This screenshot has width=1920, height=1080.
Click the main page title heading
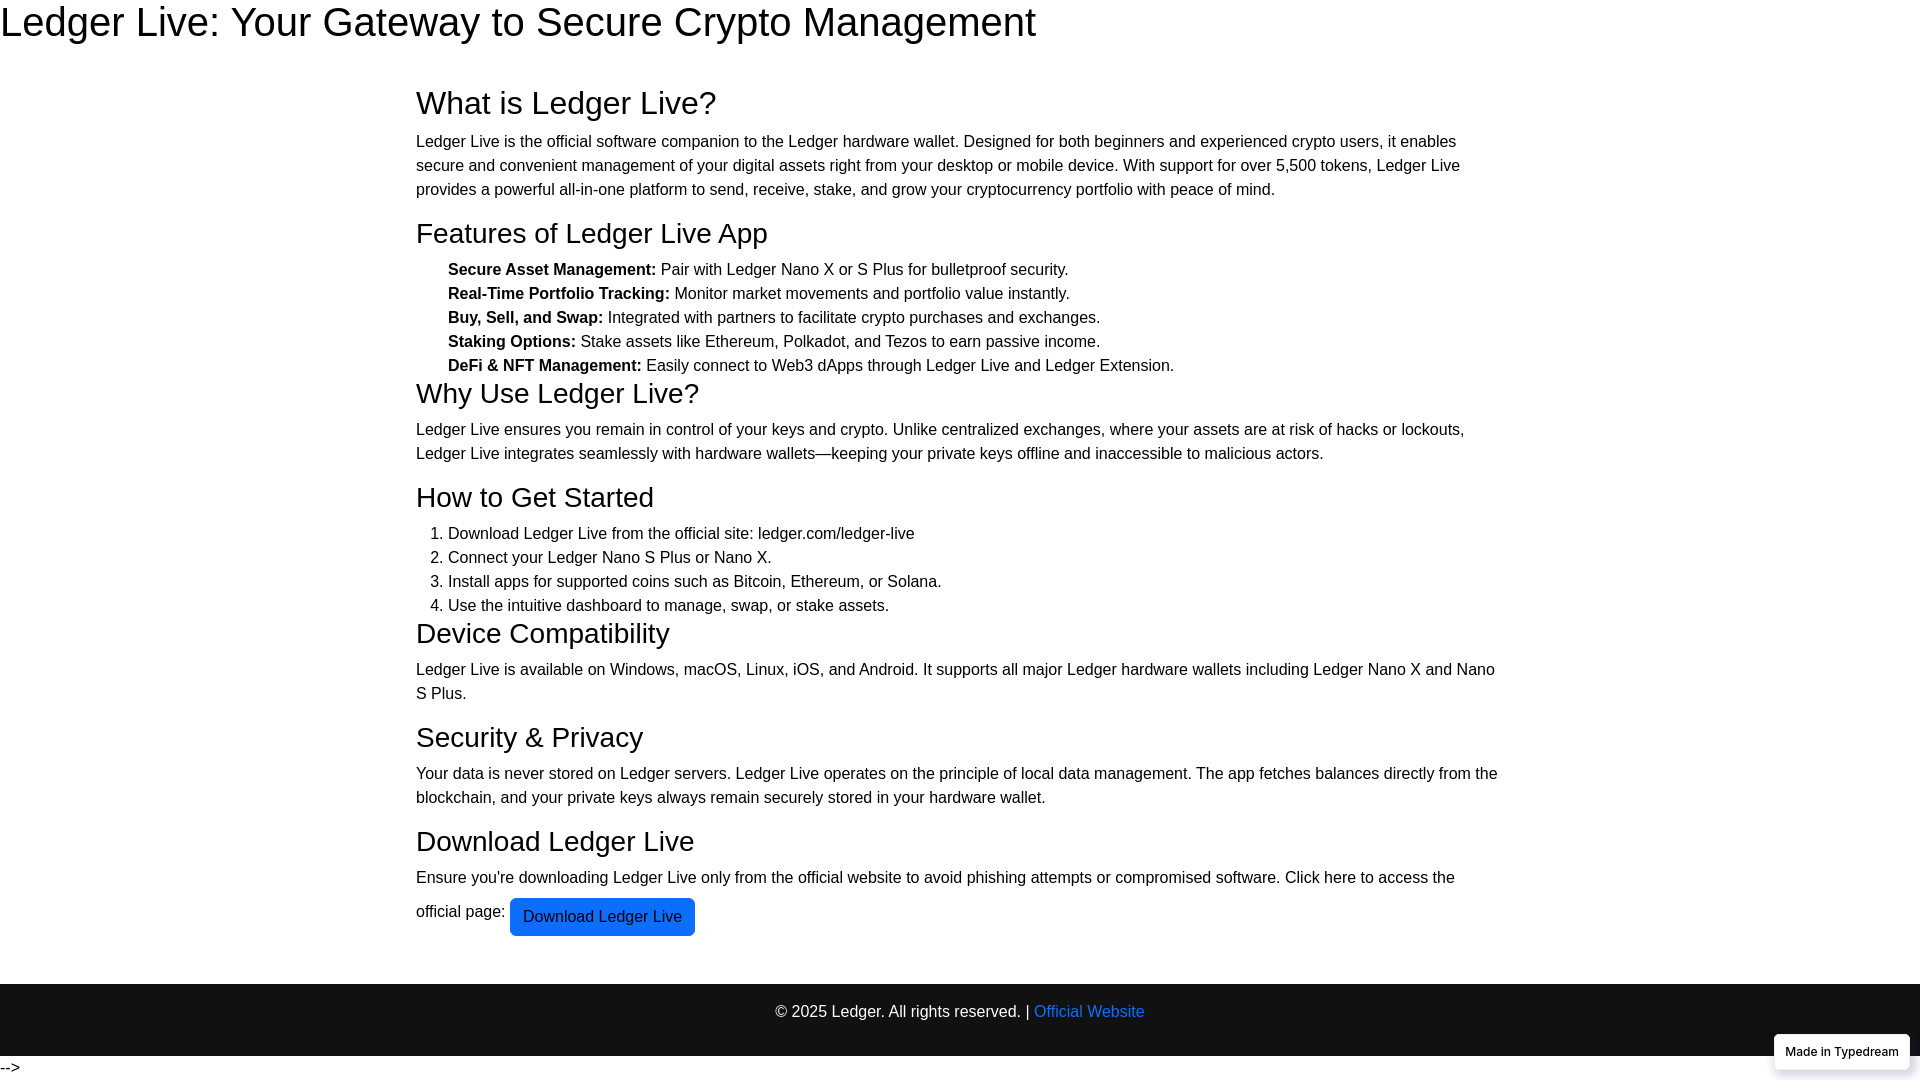point(518,22)
